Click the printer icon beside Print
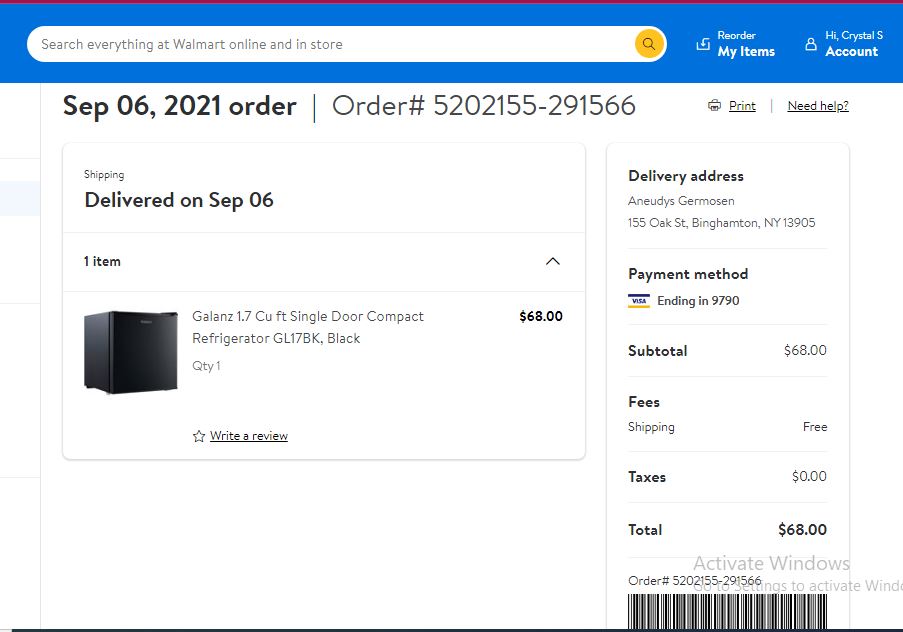The height and width of the screenshot is (632, 903). coord(714,105)
